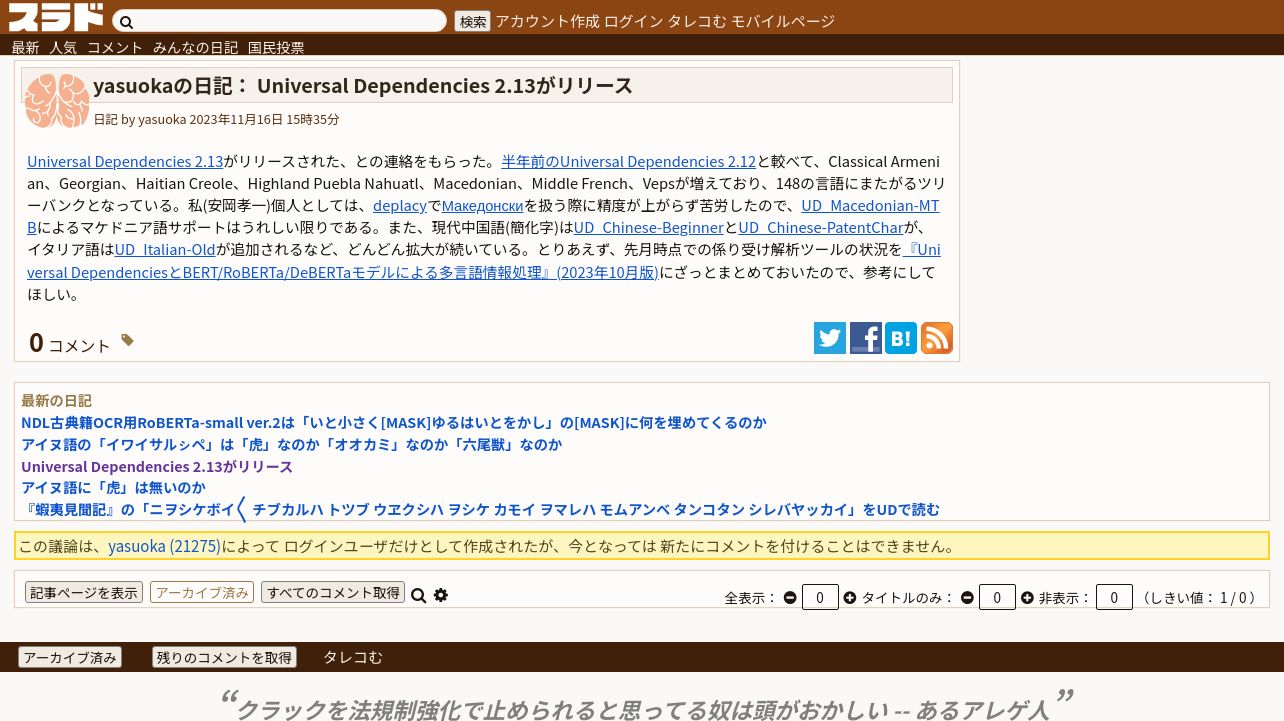Focus the 全表示 value field
1284x721 pixels.
pos(820,597)
